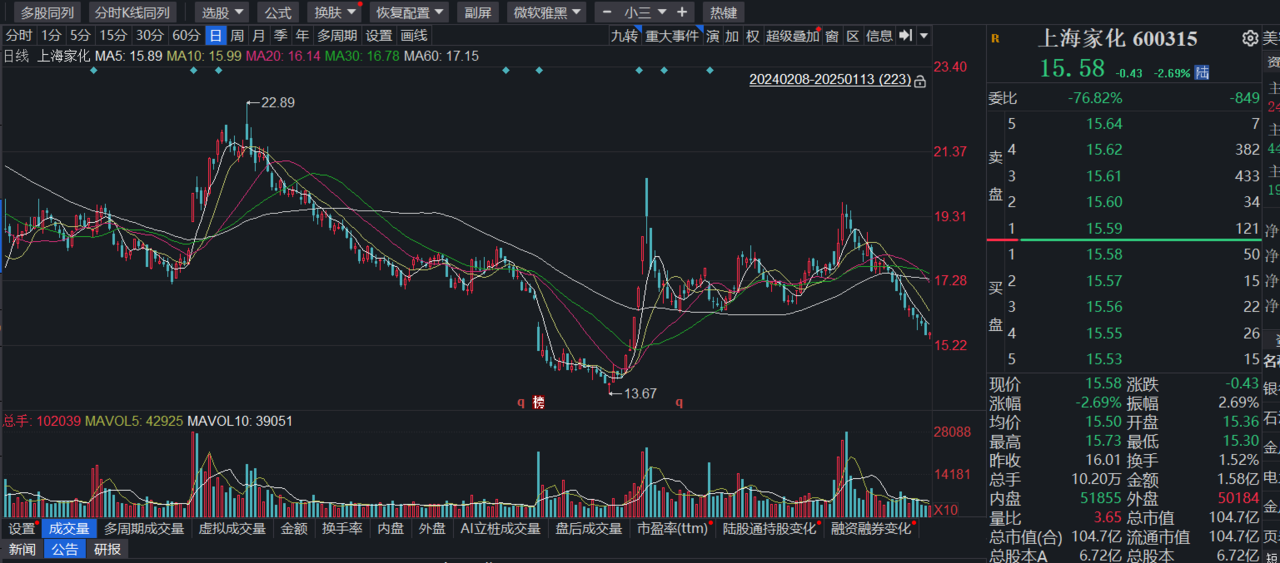Select the 30分 period
Screen dimensions: 1280x563
[150, 36]
